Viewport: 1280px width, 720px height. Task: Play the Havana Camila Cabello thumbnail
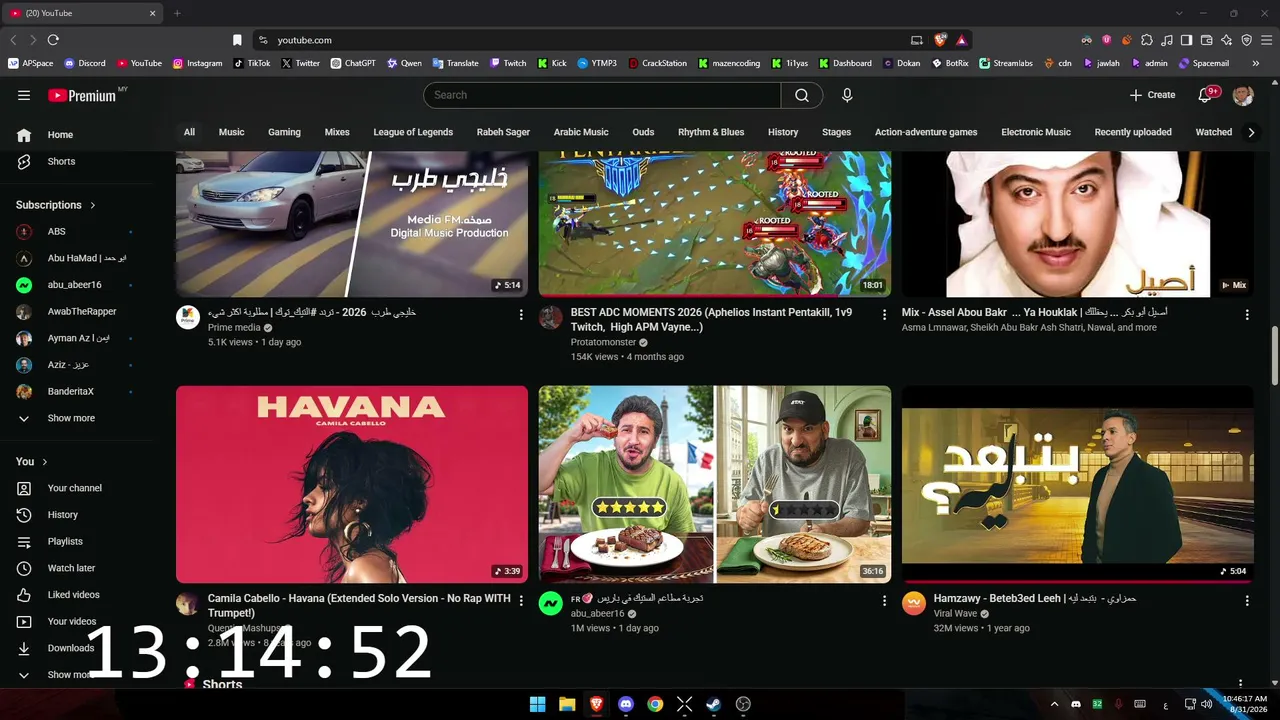tap(352, 484)
